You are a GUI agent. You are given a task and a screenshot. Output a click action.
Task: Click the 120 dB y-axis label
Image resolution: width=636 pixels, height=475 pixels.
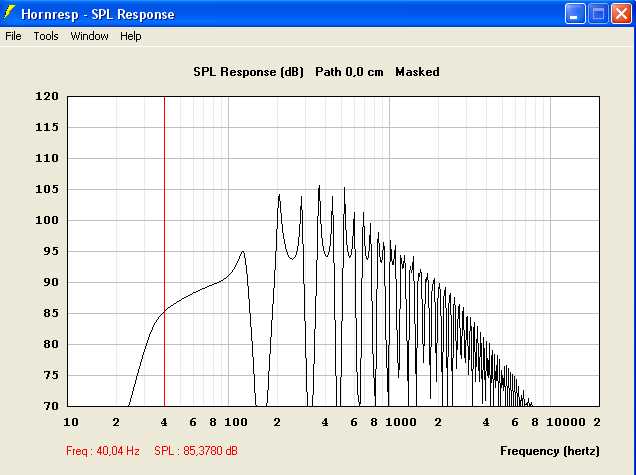click(x=47, y=96)
